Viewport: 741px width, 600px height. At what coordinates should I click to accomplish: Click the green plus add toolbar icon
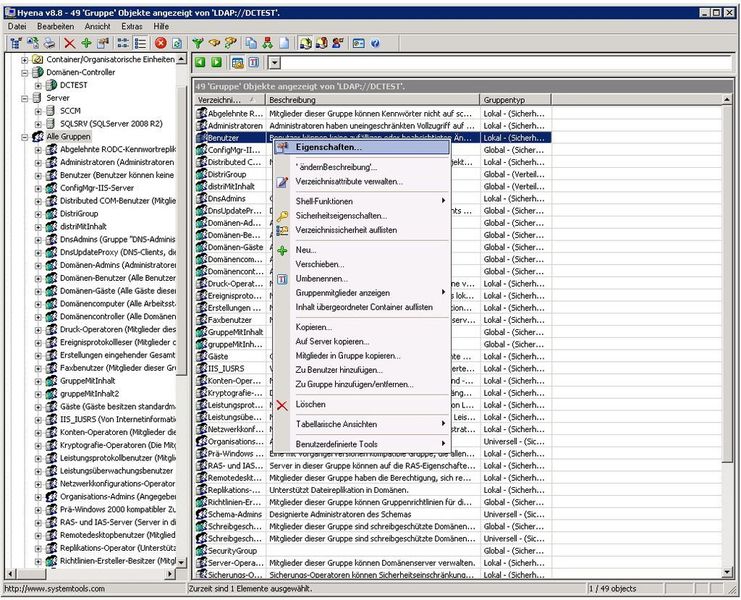pyautogui.click(x=86, y=43)
